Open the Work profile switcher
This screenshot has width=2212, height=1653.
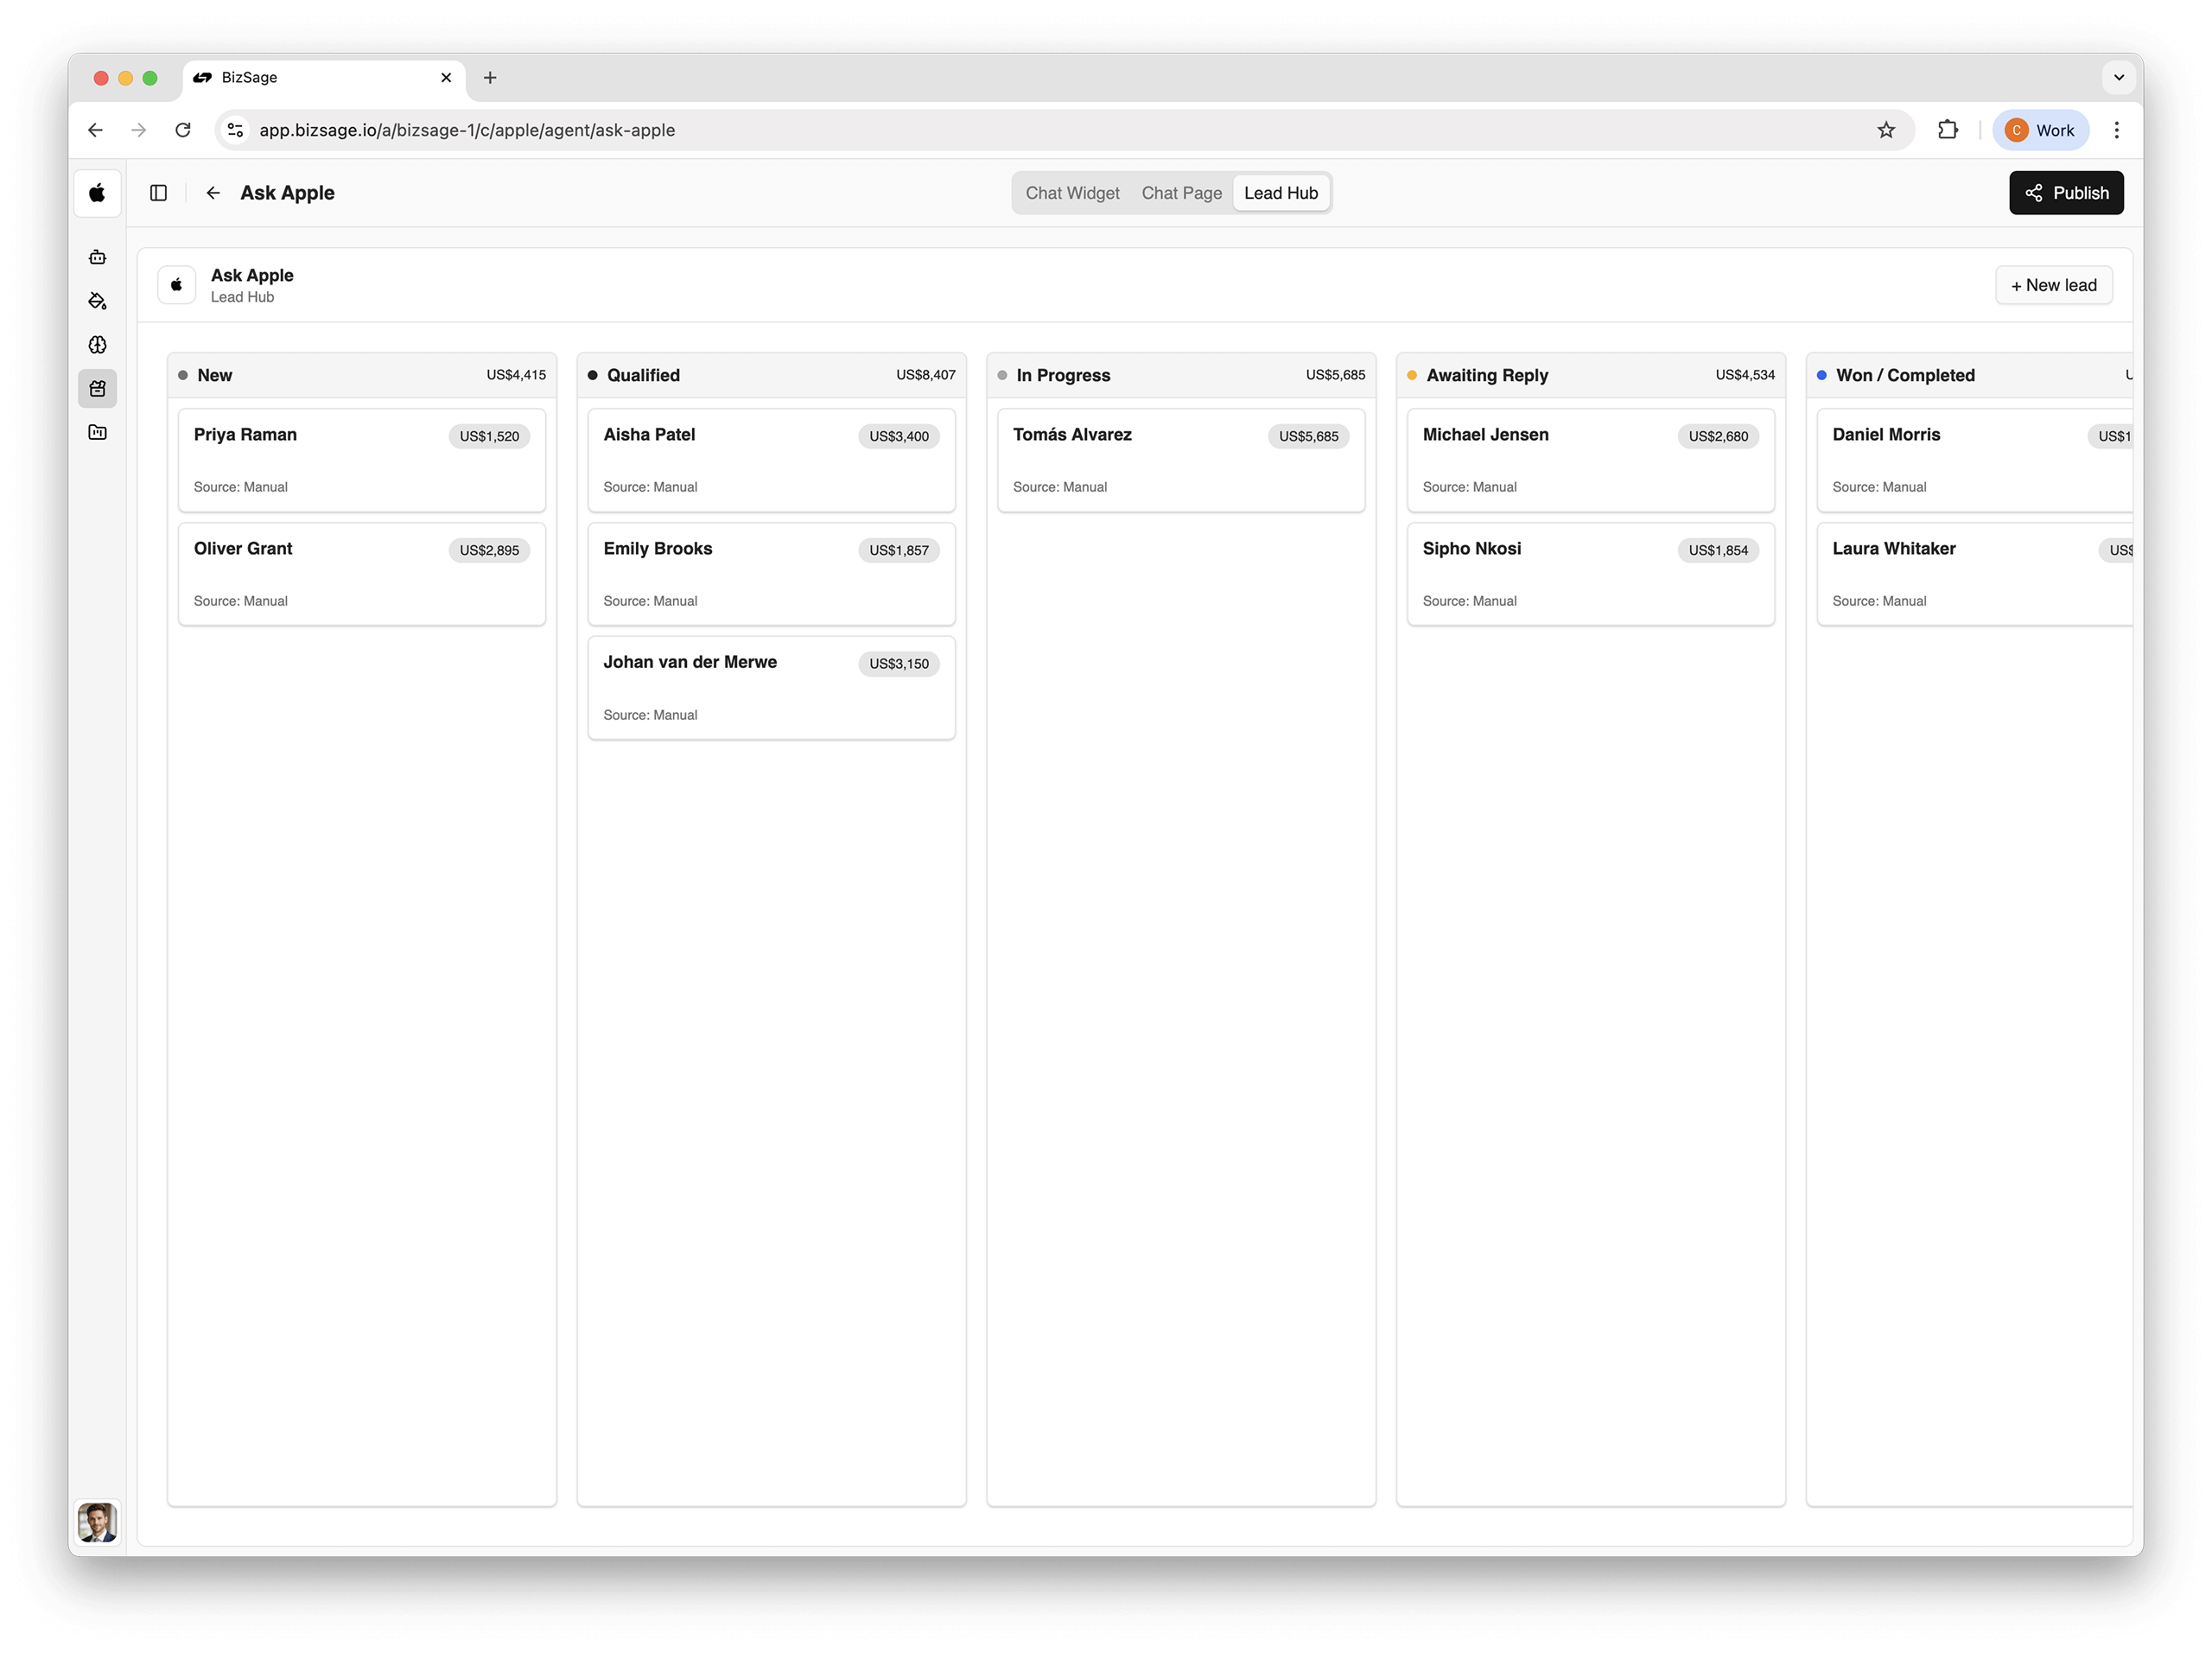pos(2040,130)
